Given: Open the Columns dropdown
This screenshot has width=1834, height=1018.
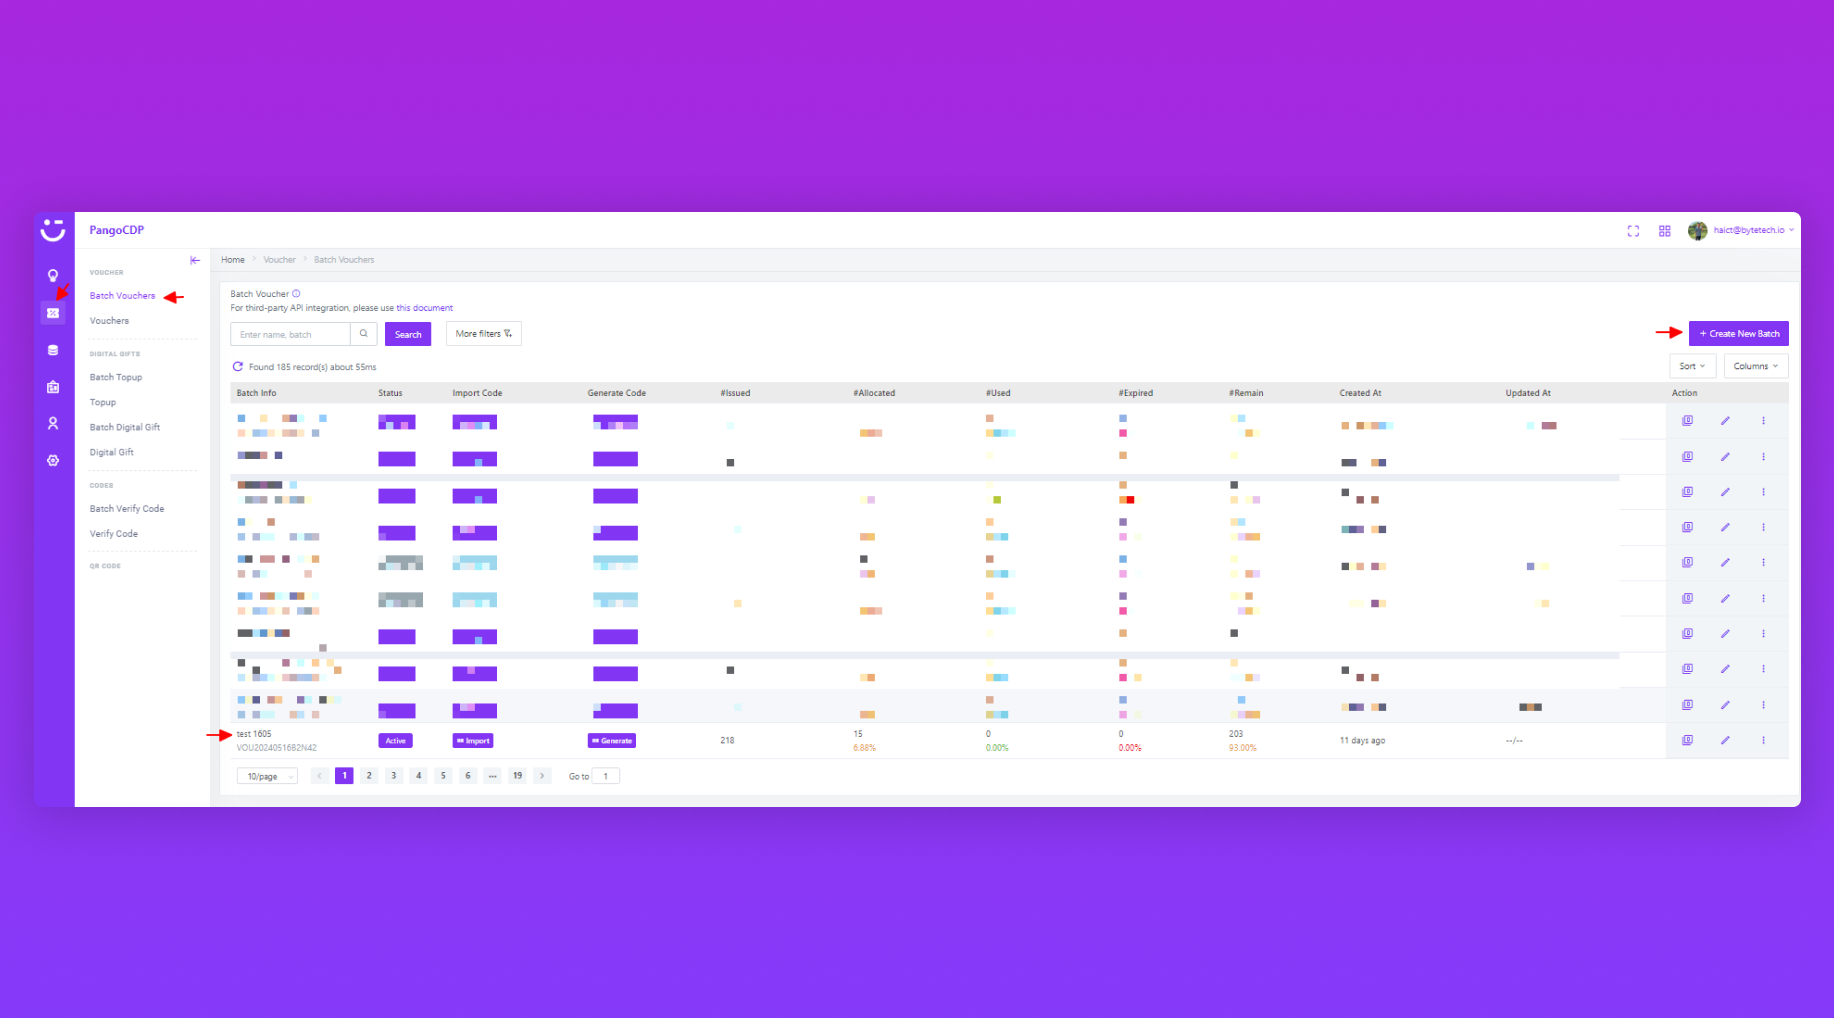Looking at the screenshot, I should pos(1755,366).
